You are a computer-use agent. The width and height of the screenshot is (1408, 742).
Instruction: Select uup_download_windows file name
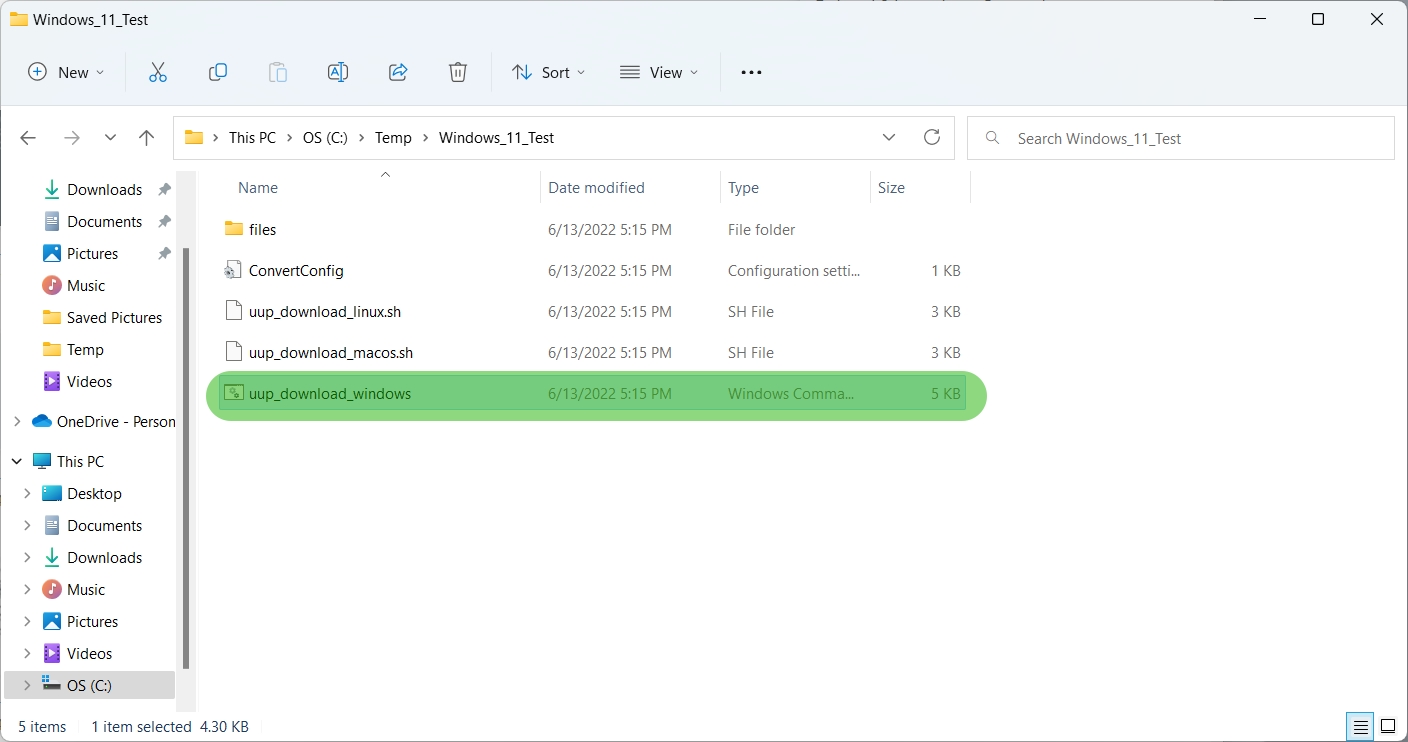pyautogui.click(x=330, y=393)
